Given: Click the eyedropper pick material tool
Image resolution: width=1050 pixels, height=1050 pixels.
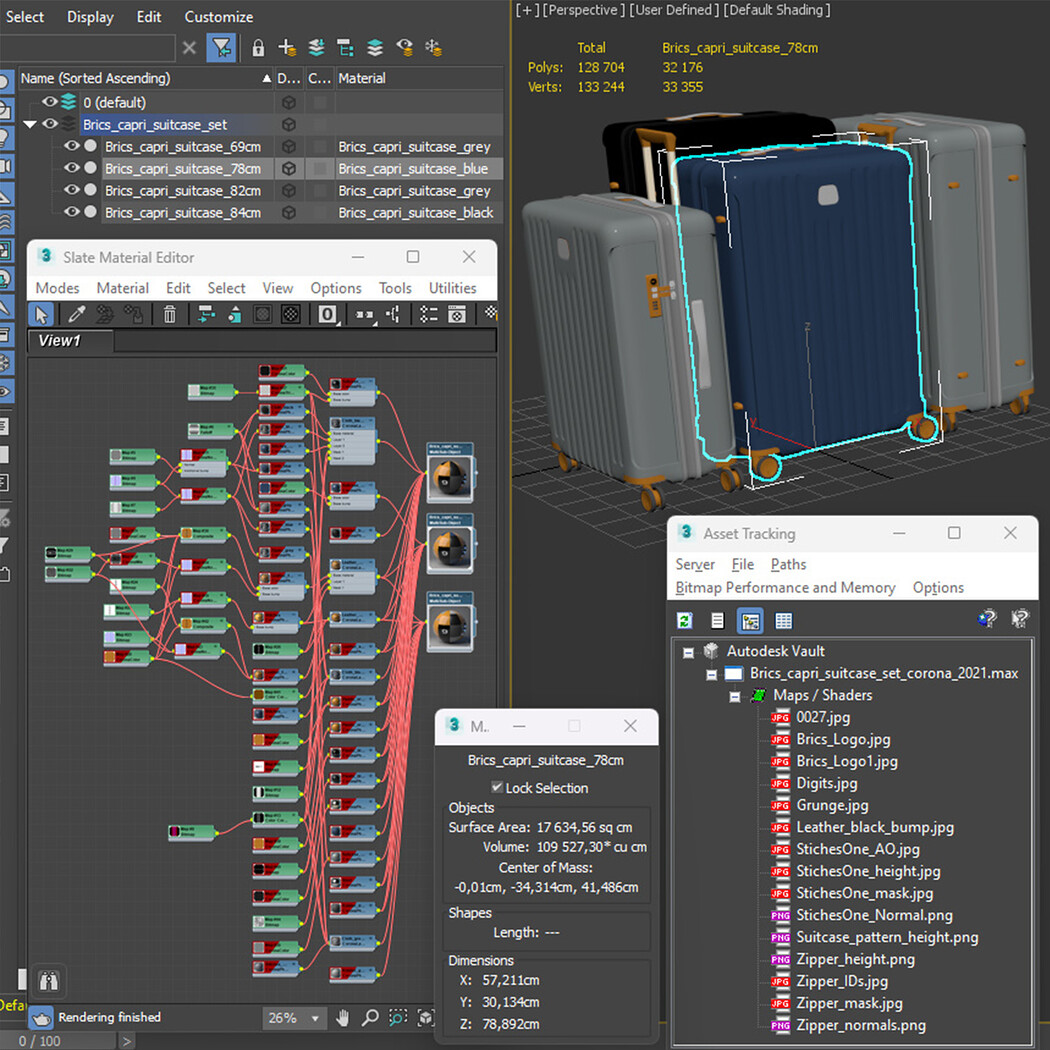Looking at the screenshot, I should click(x=75, y=314).
